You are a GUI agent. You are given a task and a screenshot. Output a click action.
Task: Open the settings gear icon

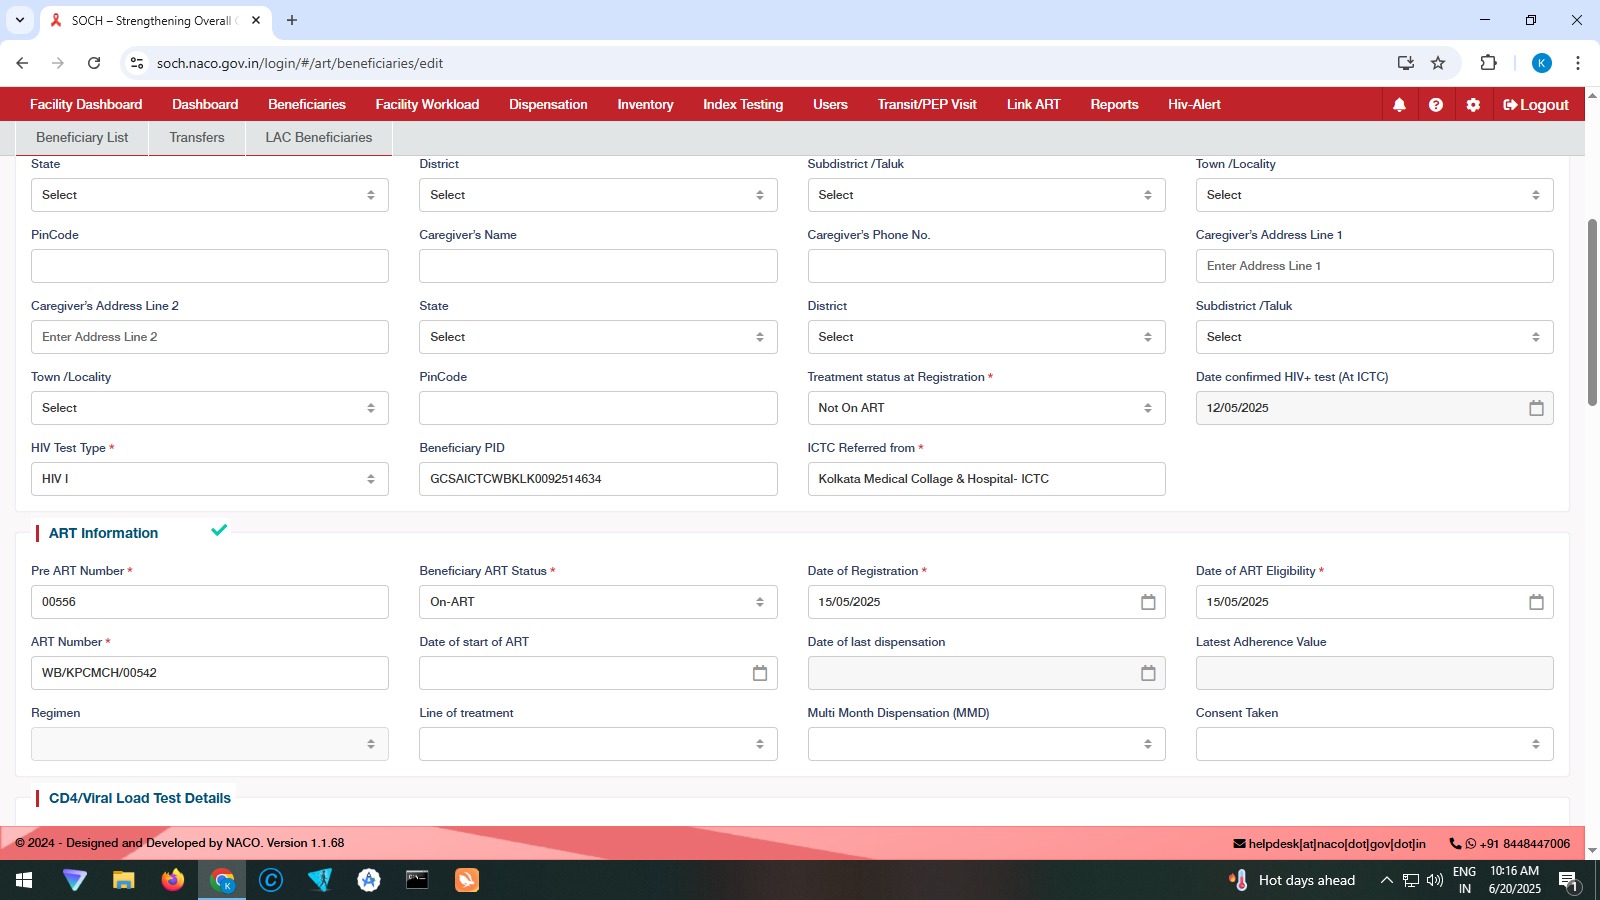tap(1473, 105)
